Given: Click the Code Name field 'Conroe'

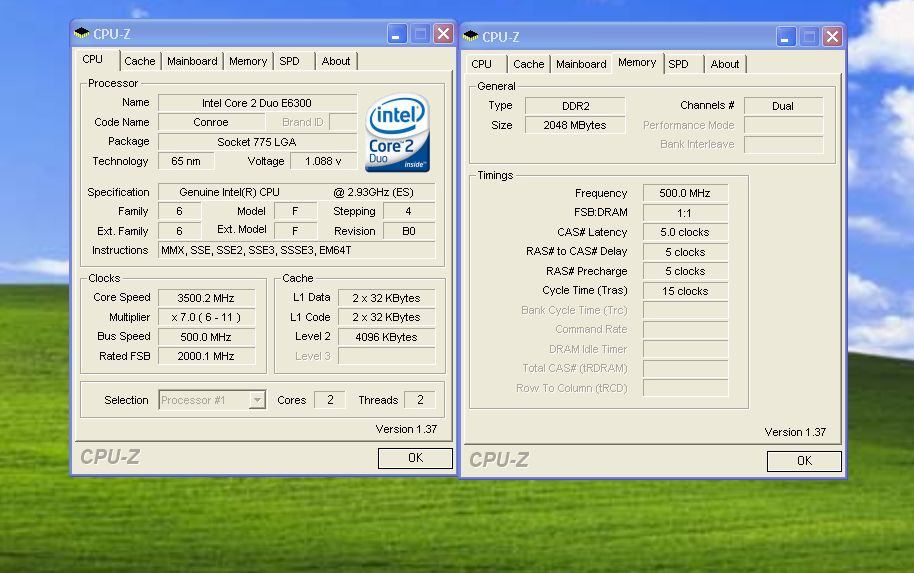Looking at the screenshot, I should click(211, 122).
